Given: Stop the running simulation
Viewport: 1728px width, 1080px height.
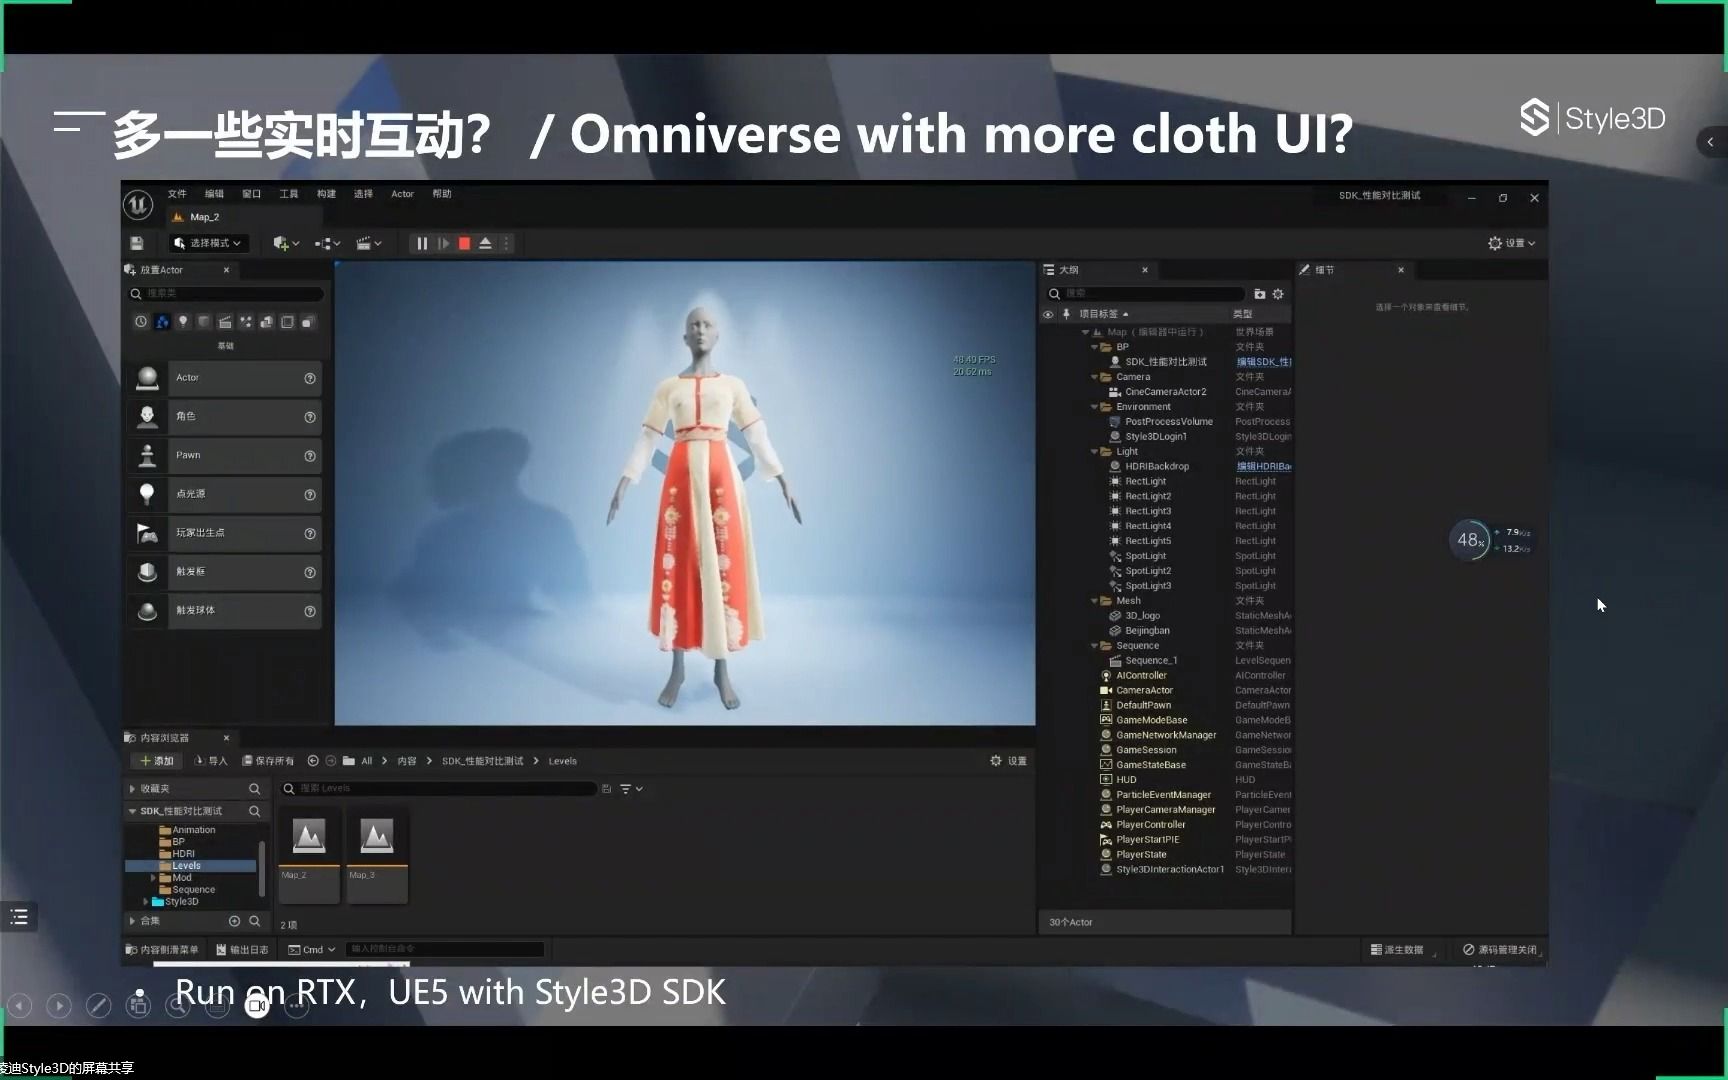Looking at the screenshot, I should [464, 243].
